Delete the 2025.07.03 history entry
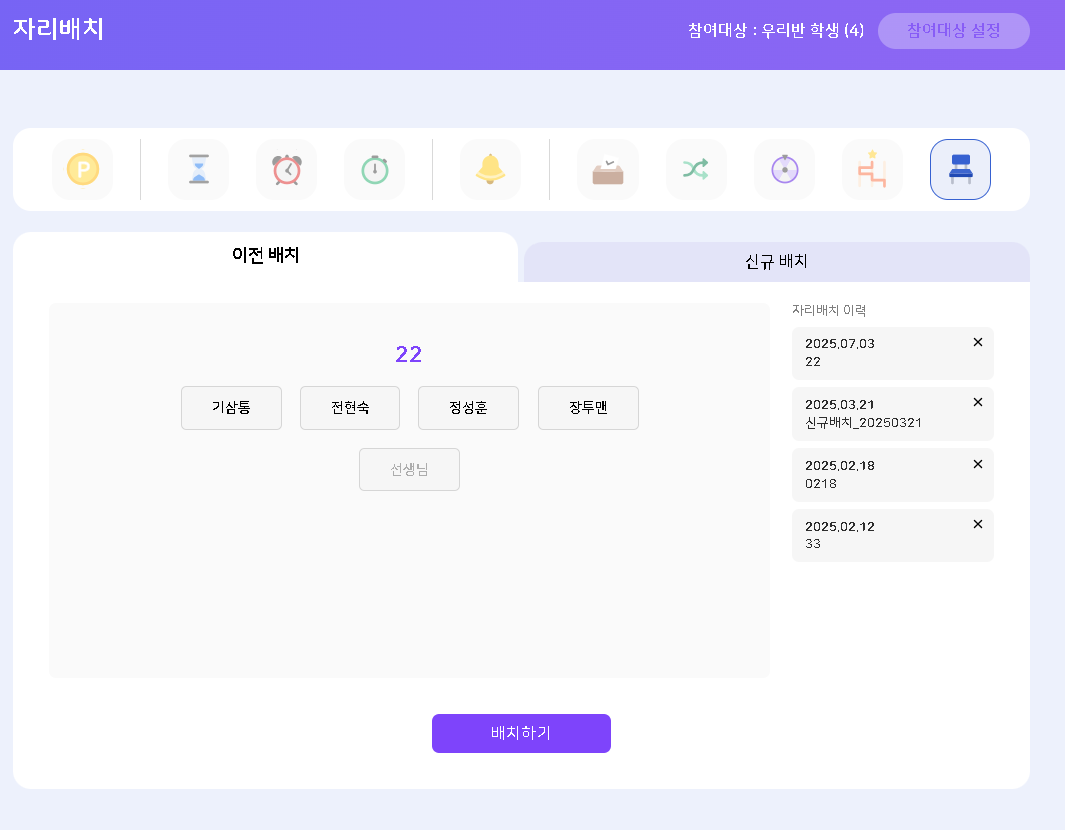 [x=977, y=342]
